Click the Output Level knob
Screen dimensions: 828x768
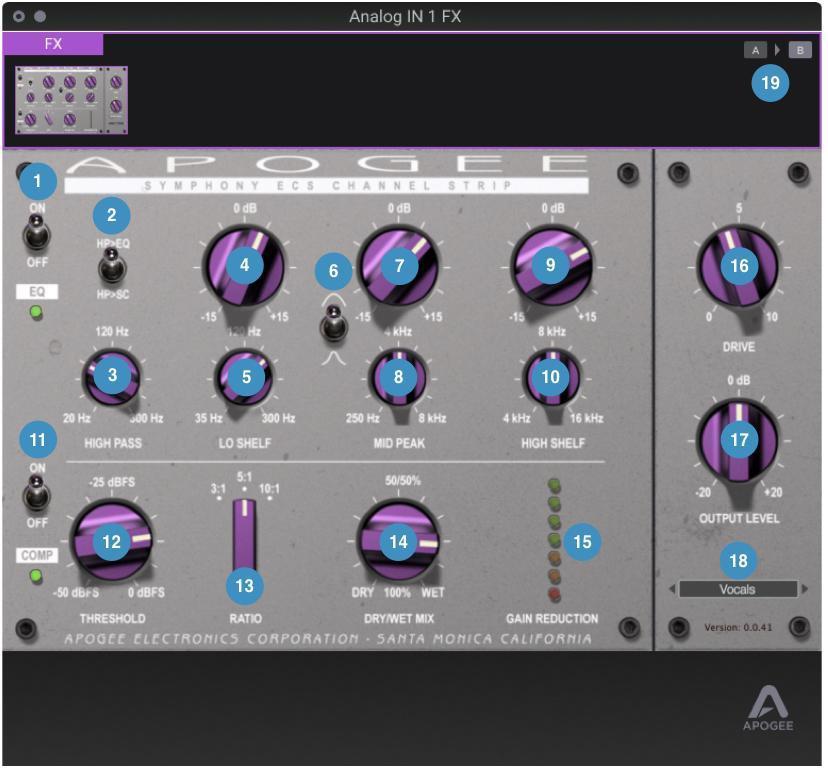[x=739, y=441]
